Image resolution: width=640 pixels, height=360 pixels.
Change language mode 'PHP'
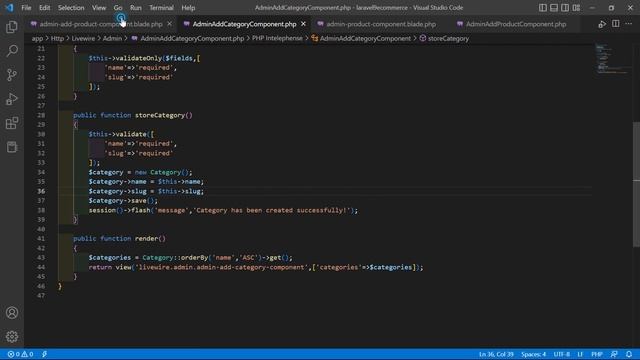pos(597,354)
